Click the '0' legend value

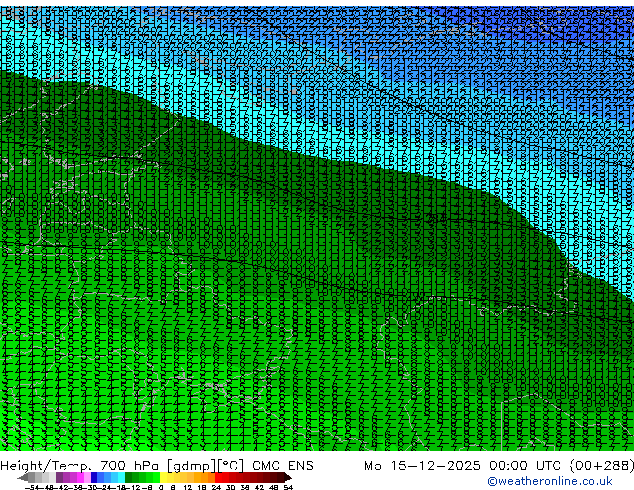pos(161,487)
